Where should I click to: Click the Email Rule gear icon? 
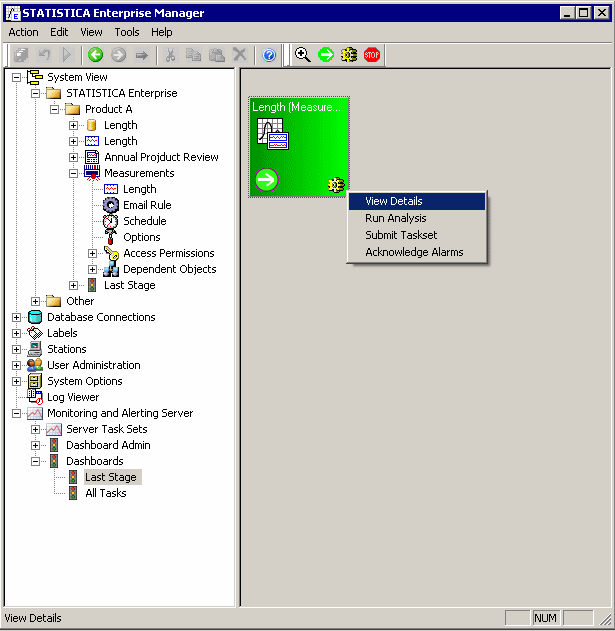[x=111, y=205]
